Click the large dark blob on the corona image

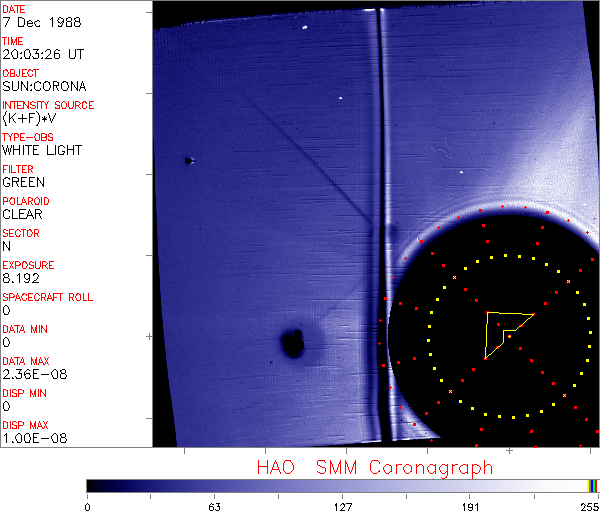coord(293,343)
